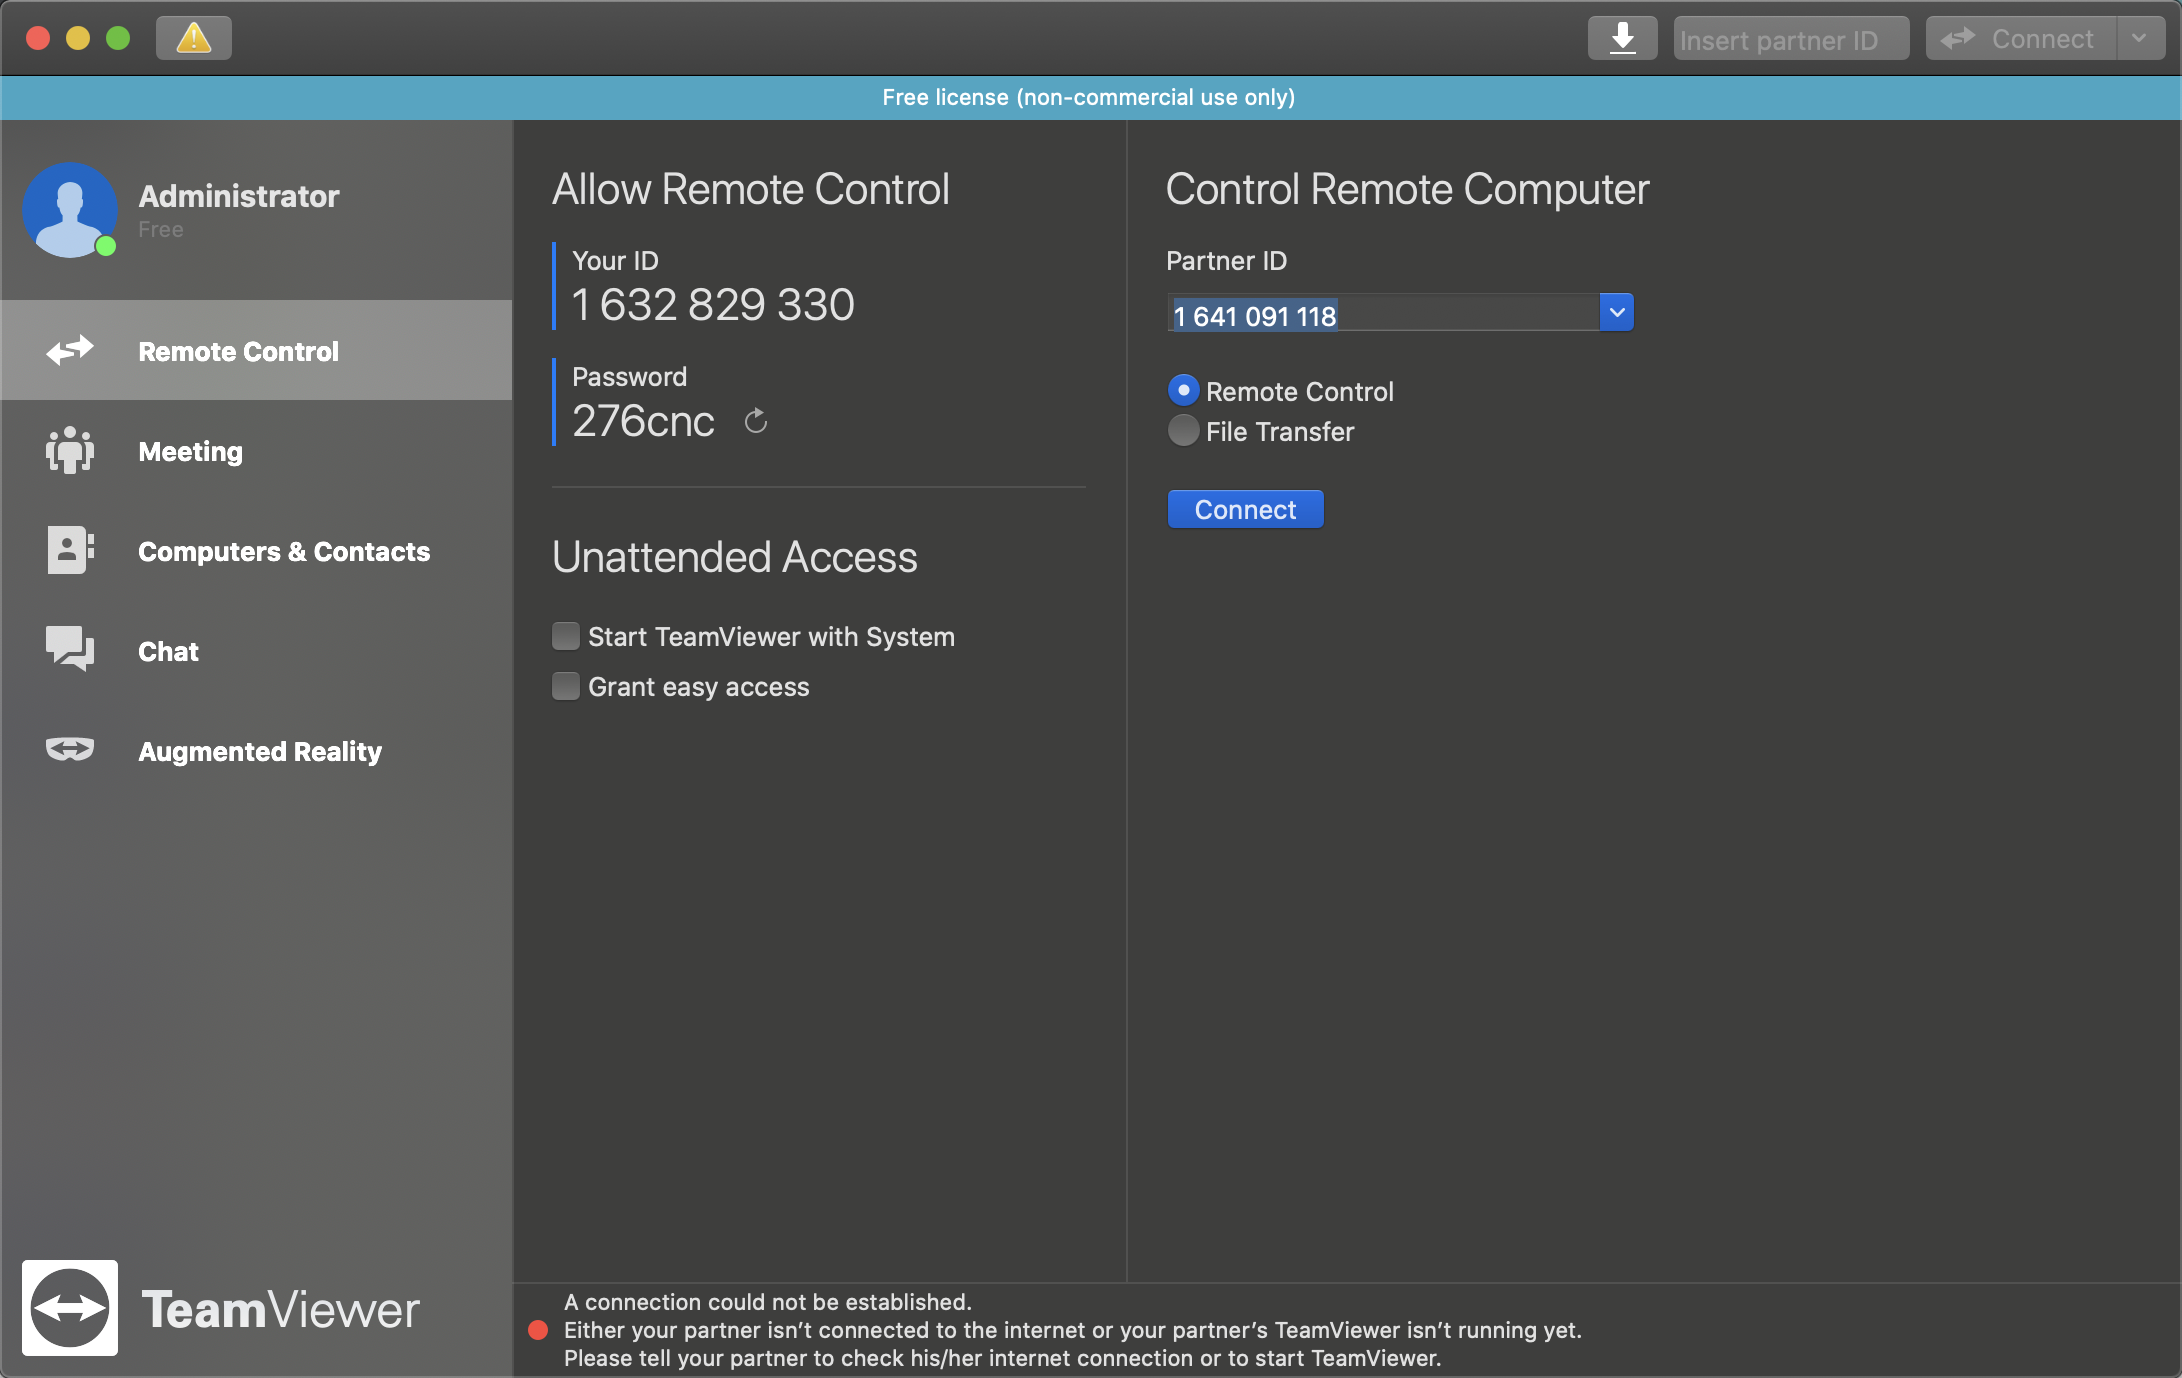Click the yellow warning triangle icon
Image resolution: width=2182 pixels, height=1378 pixels.
[x=193, y=38]
